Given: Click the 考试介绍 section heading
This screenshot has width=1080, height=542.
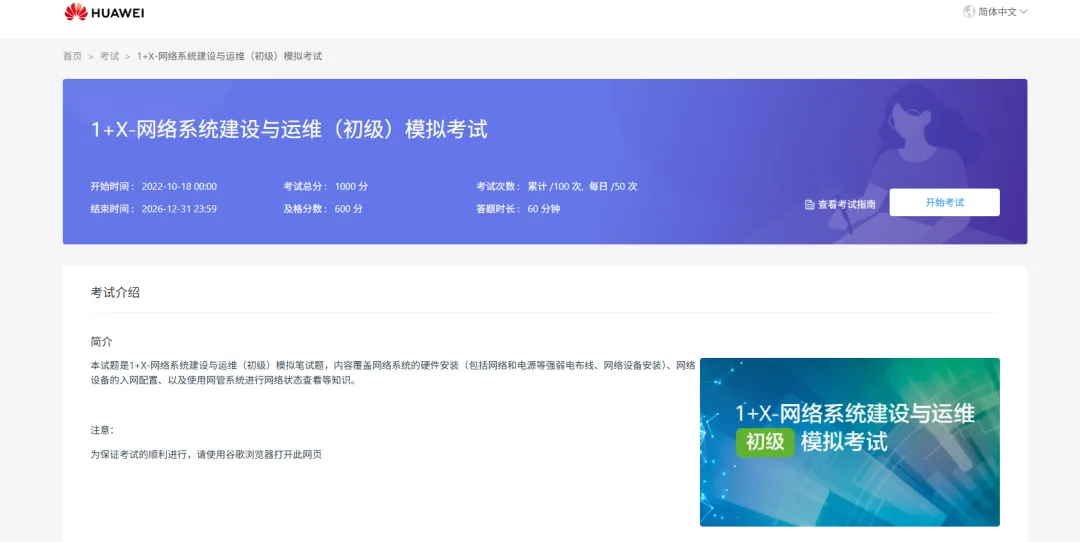Looking at the screenshot, I should pyautogui.click(x=115, y=293).
